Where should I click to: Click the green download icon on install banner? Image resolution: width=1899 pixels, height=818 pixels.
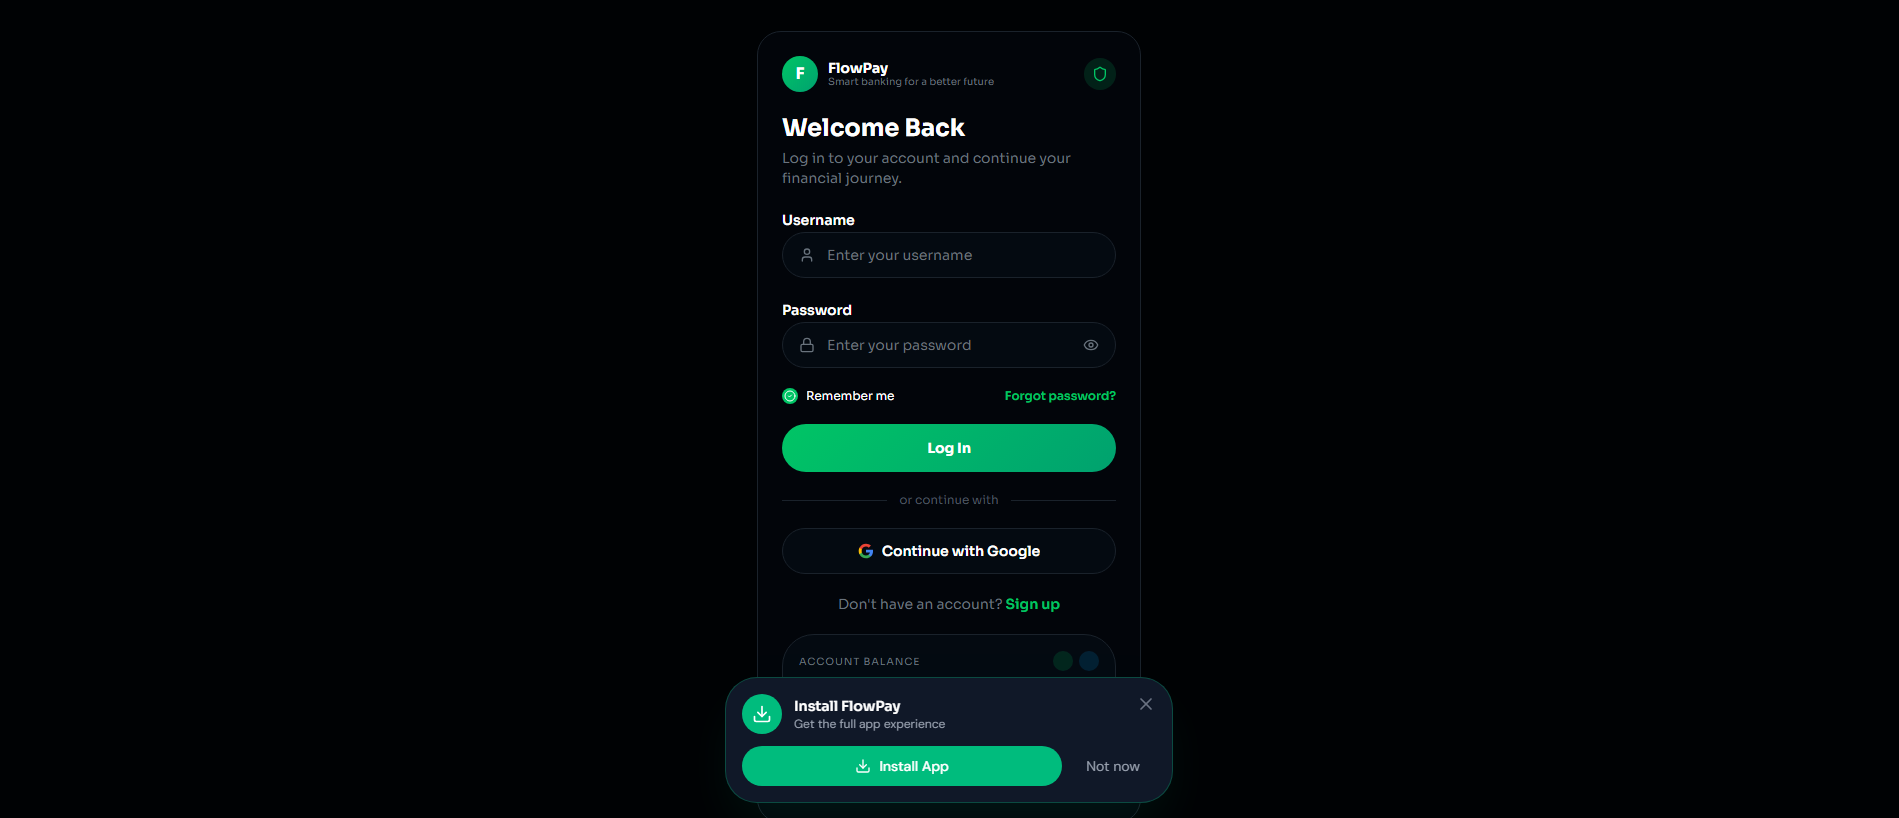[762, 714]
